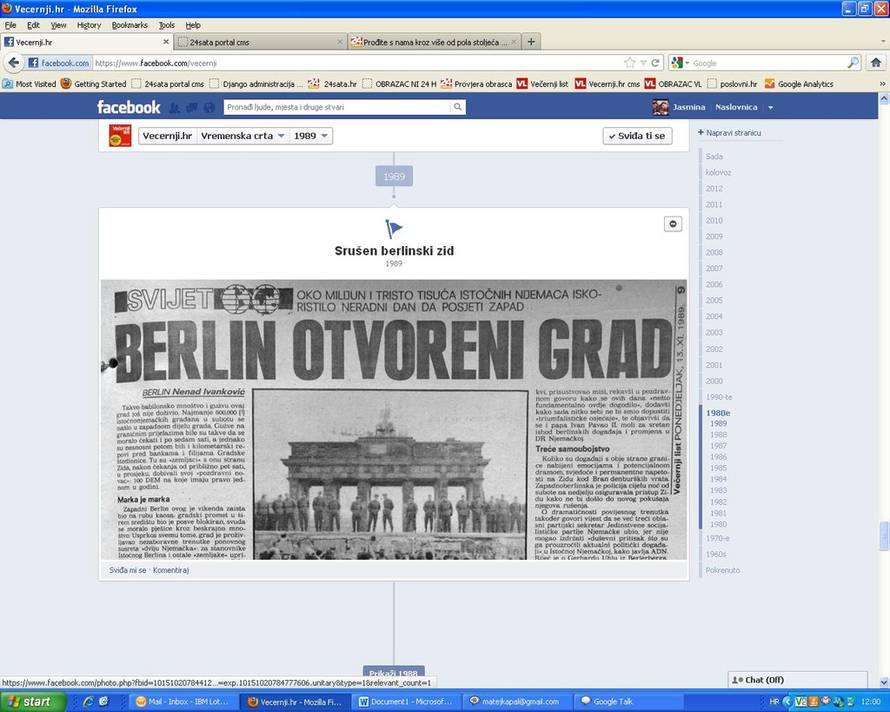Viewport: 890px width, 712px height.
Task: Open the Berlin newspaper clipping image
Action: point(394,420)
